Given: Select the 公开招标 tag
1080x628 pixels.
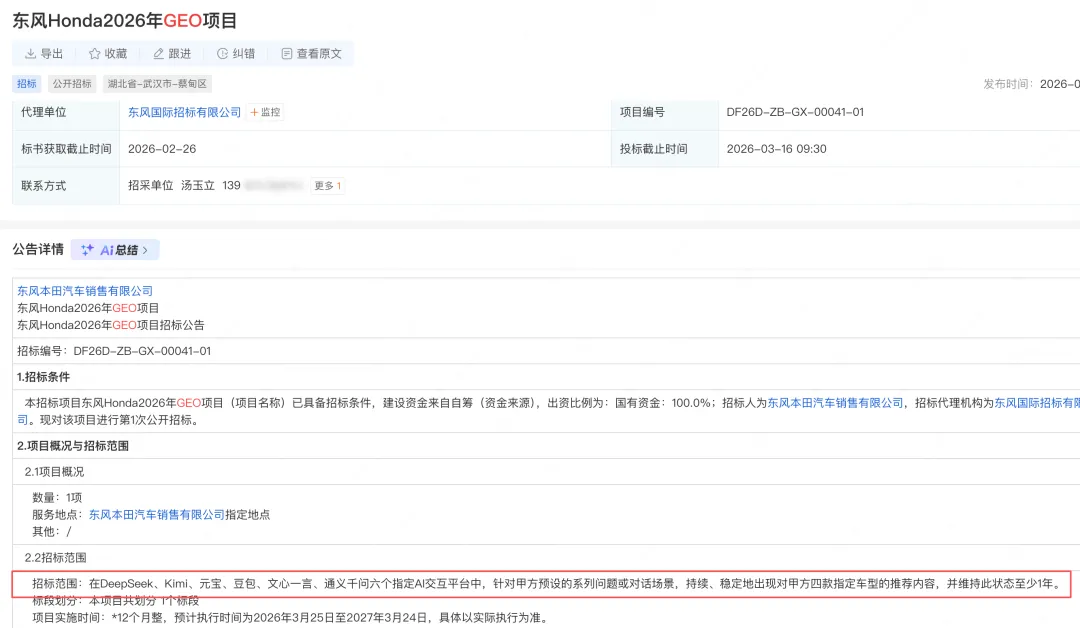Looking at the screenshot, I should click(x=72, y=84).
